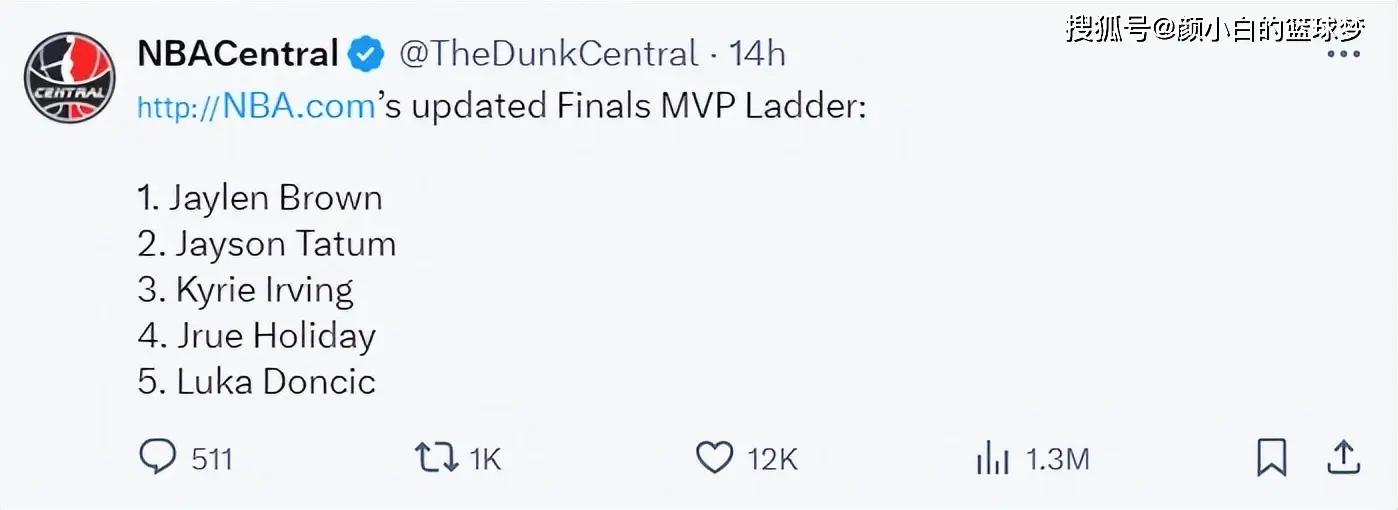The width and height of the screenshot is (1398, 510).
Task: Click the blue verified badge
Action: click(x=366, y=54)
